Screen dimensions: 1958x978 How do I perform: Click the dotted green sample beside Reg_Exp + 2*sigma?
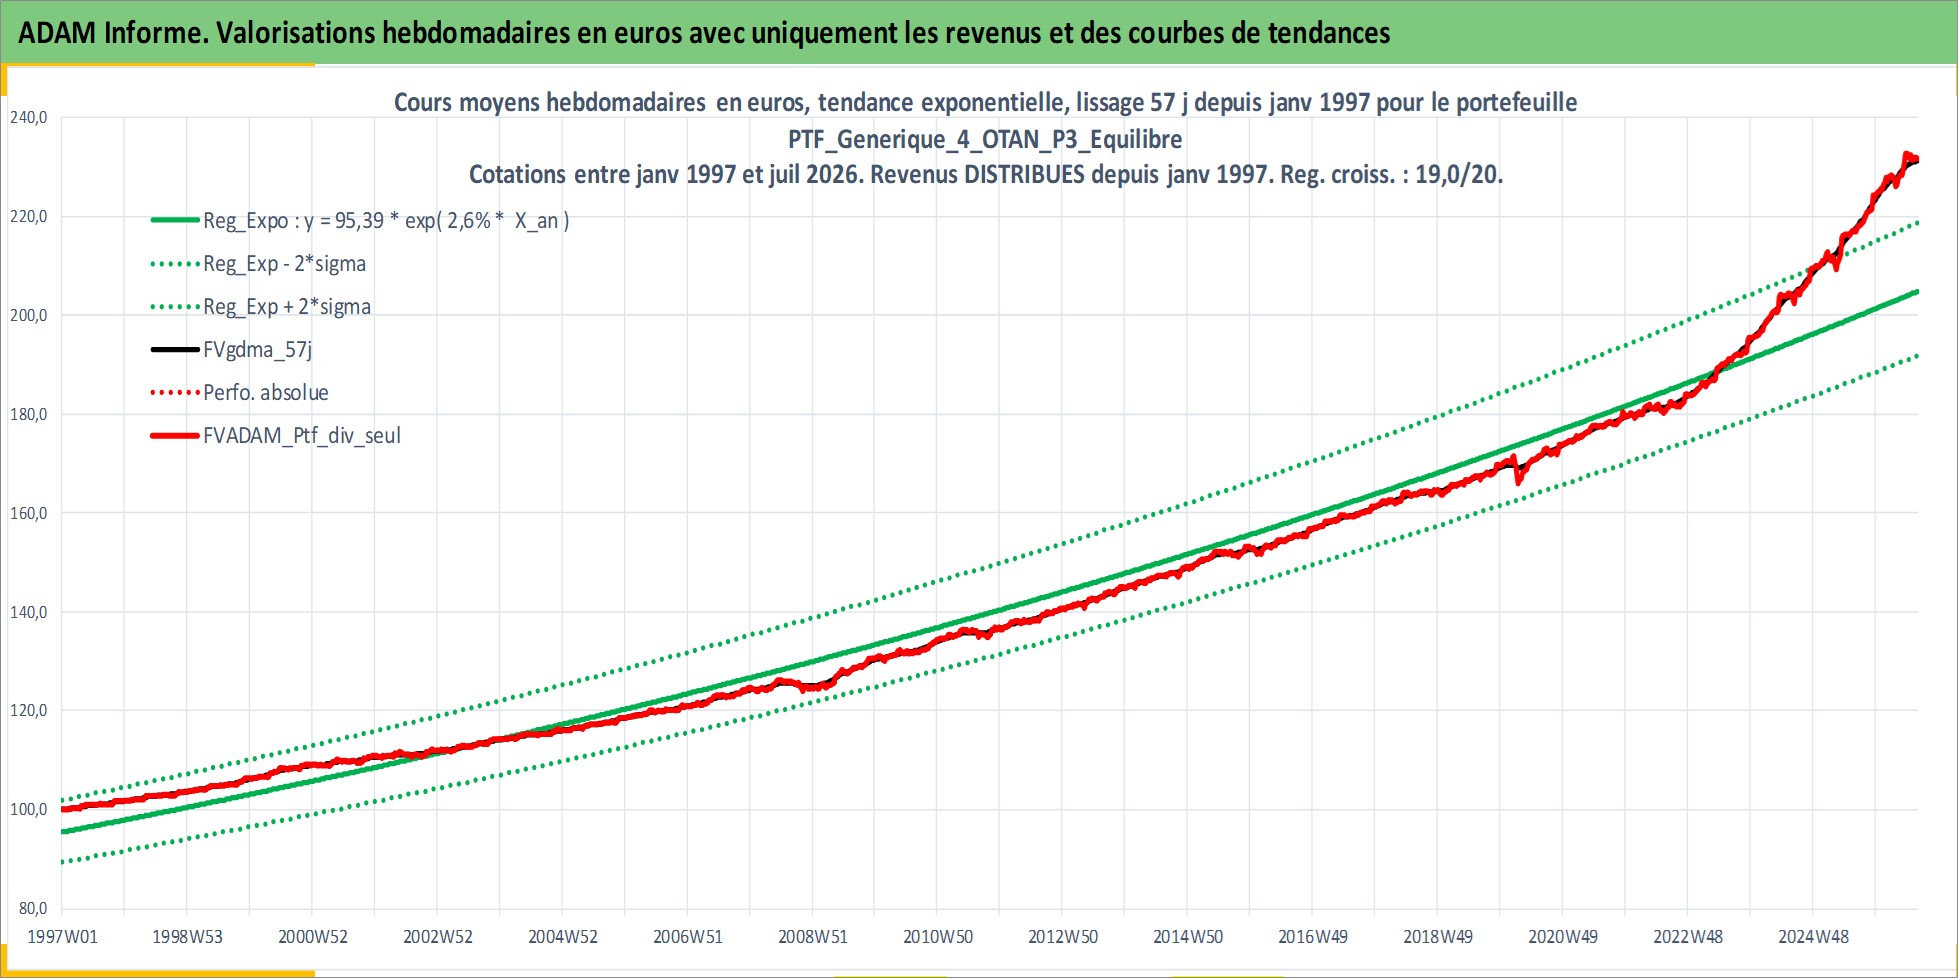pos(175,307)
